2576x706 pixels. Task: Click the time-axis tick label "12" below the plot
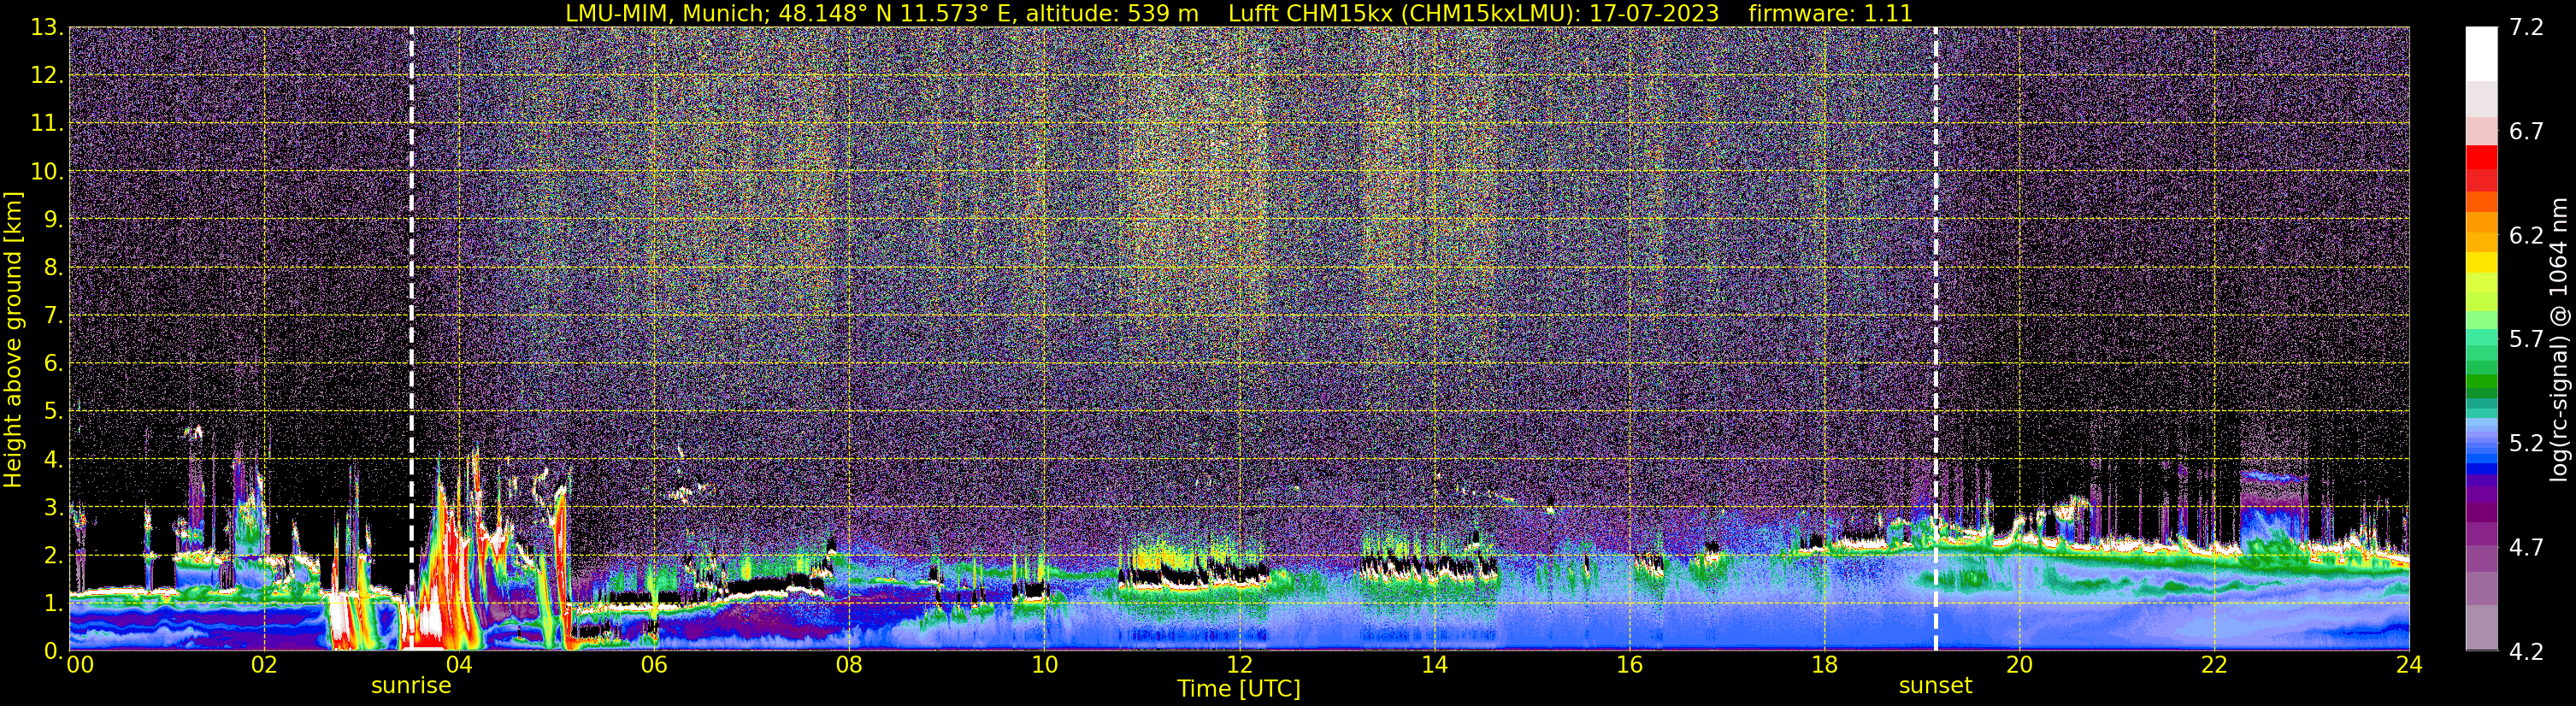click(x=1239, y=665)
